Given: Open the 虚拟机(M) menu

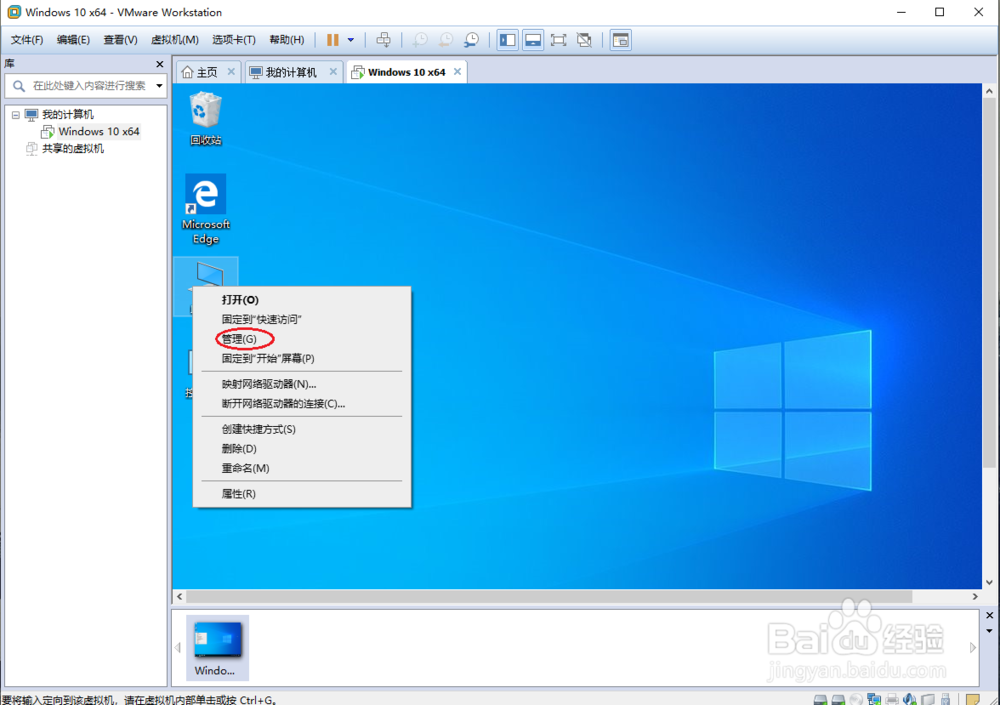Looking at the screenshot, I should (175, 40).
